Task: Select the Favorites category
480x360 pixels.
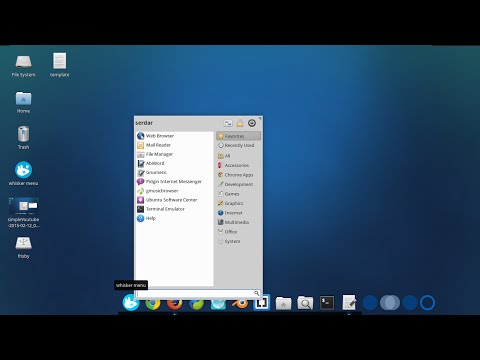Action: tap(238, 136)
